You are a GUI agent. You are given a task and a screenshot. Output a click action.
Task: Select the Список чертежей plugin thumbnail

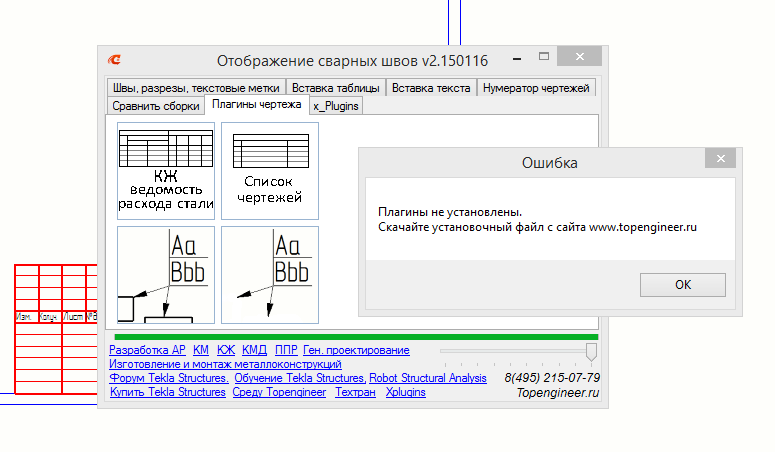(x=270, y=170)
